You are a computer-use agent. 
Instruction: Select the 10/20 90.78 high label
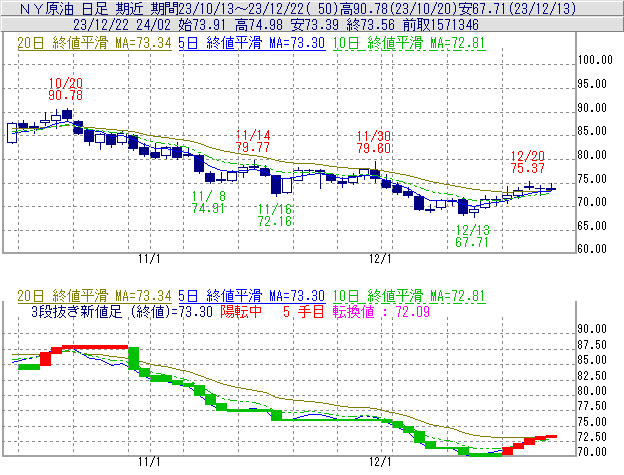tap(66, 89)
